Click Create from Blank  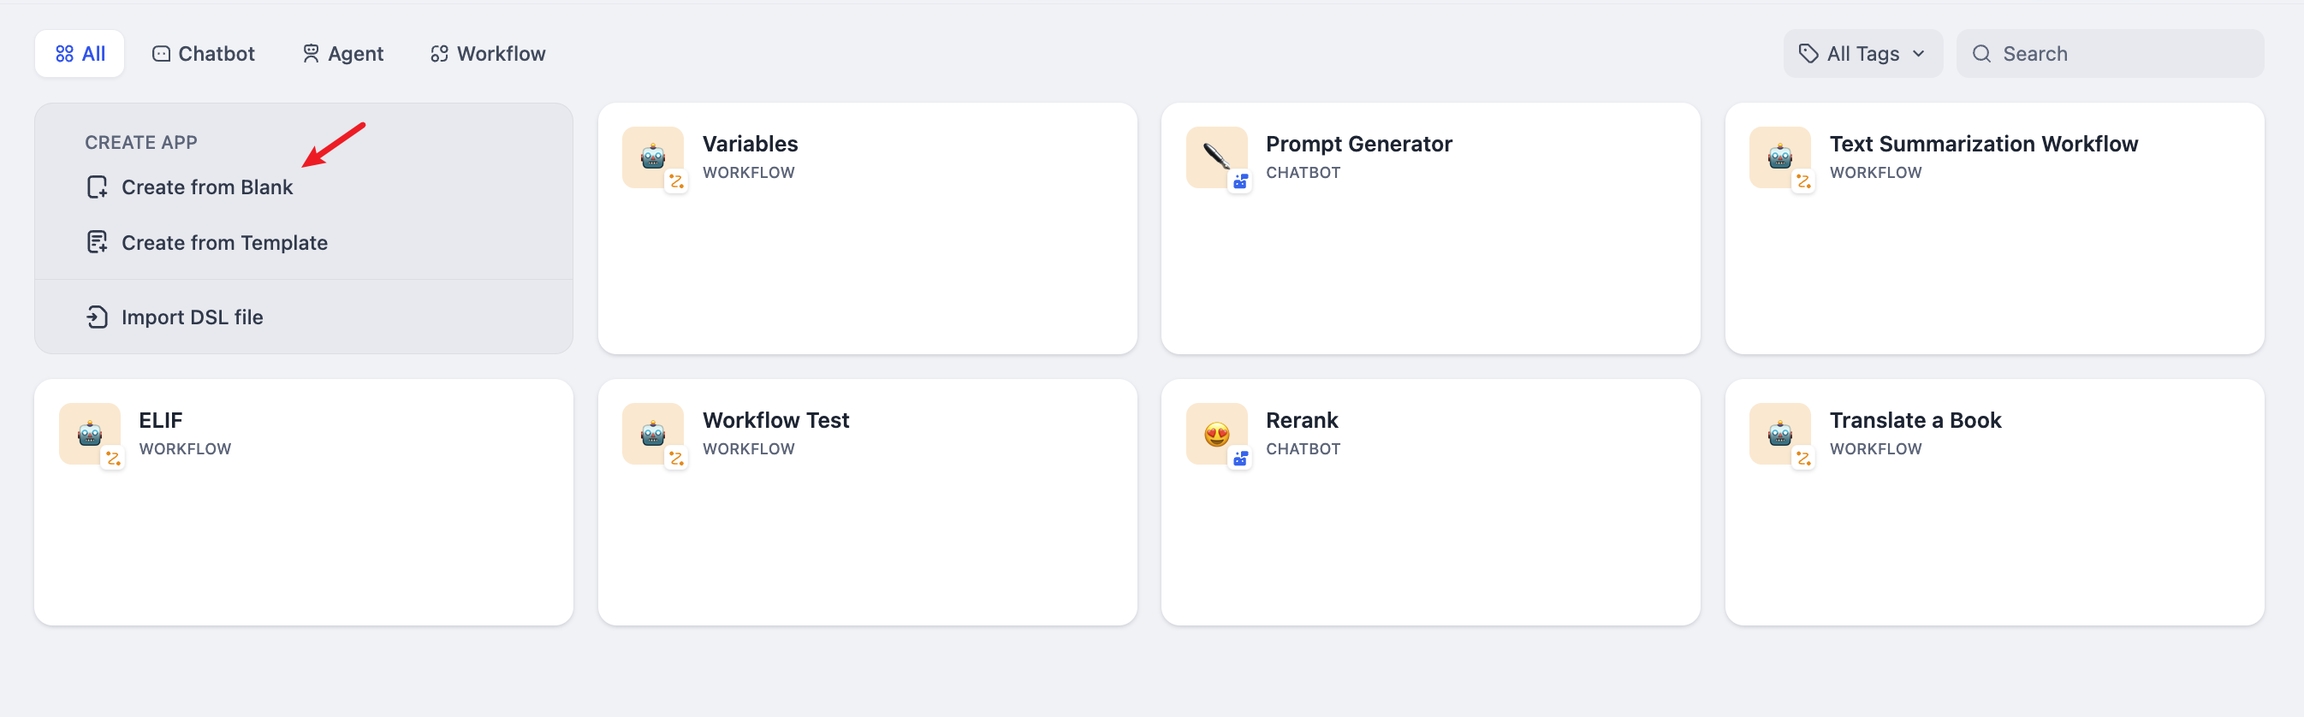[x=206, y=187]
